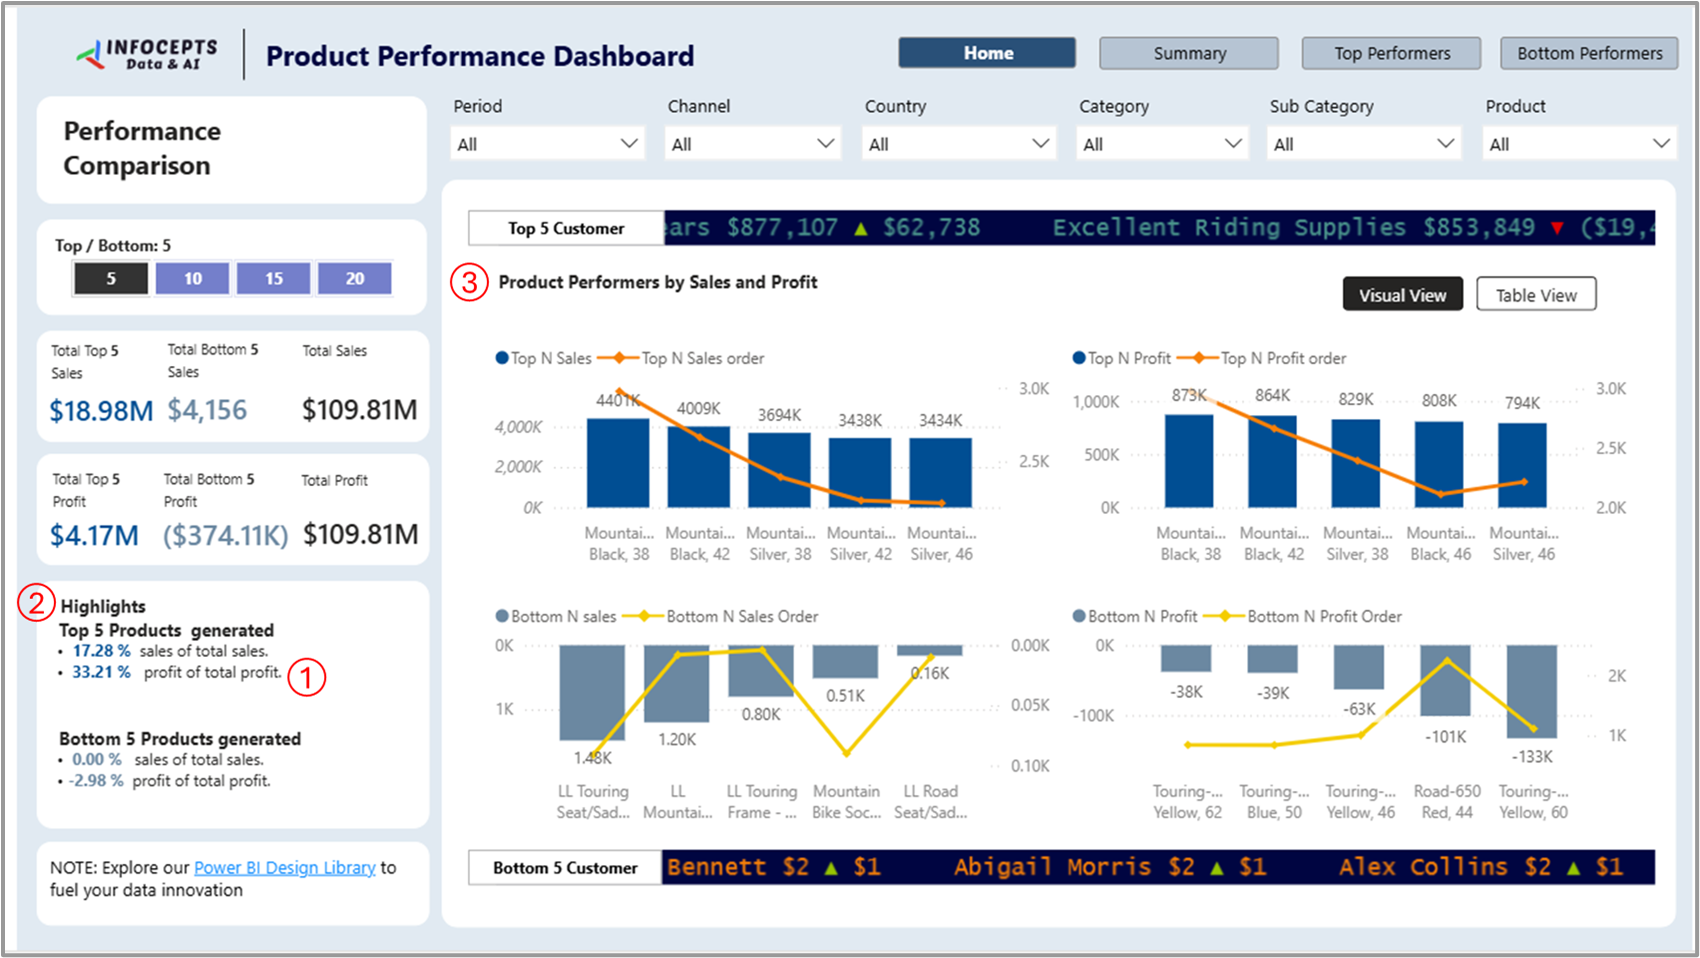Viewport: 1700px width, 958px height.
Task: Click the Bottom N Profit Order legend marker
Action: (x=1223, y=616)
